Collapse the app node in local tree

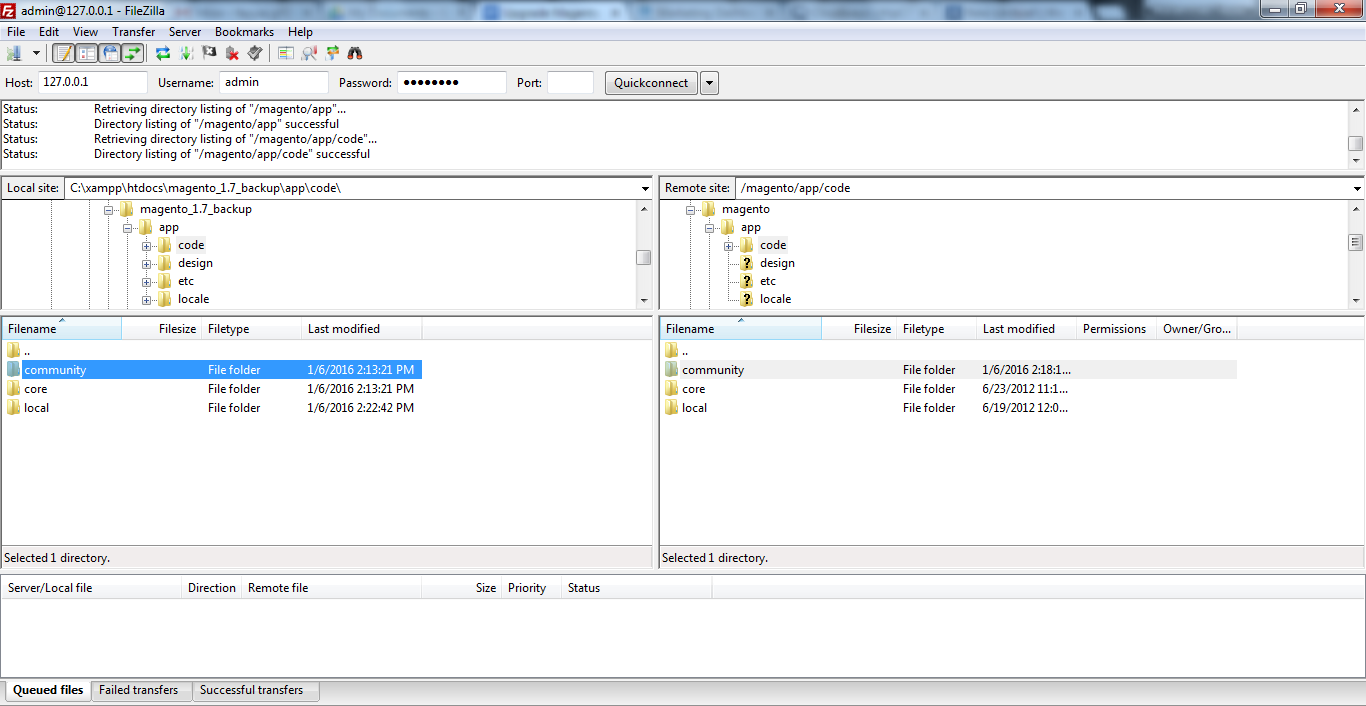pos(128,228)
